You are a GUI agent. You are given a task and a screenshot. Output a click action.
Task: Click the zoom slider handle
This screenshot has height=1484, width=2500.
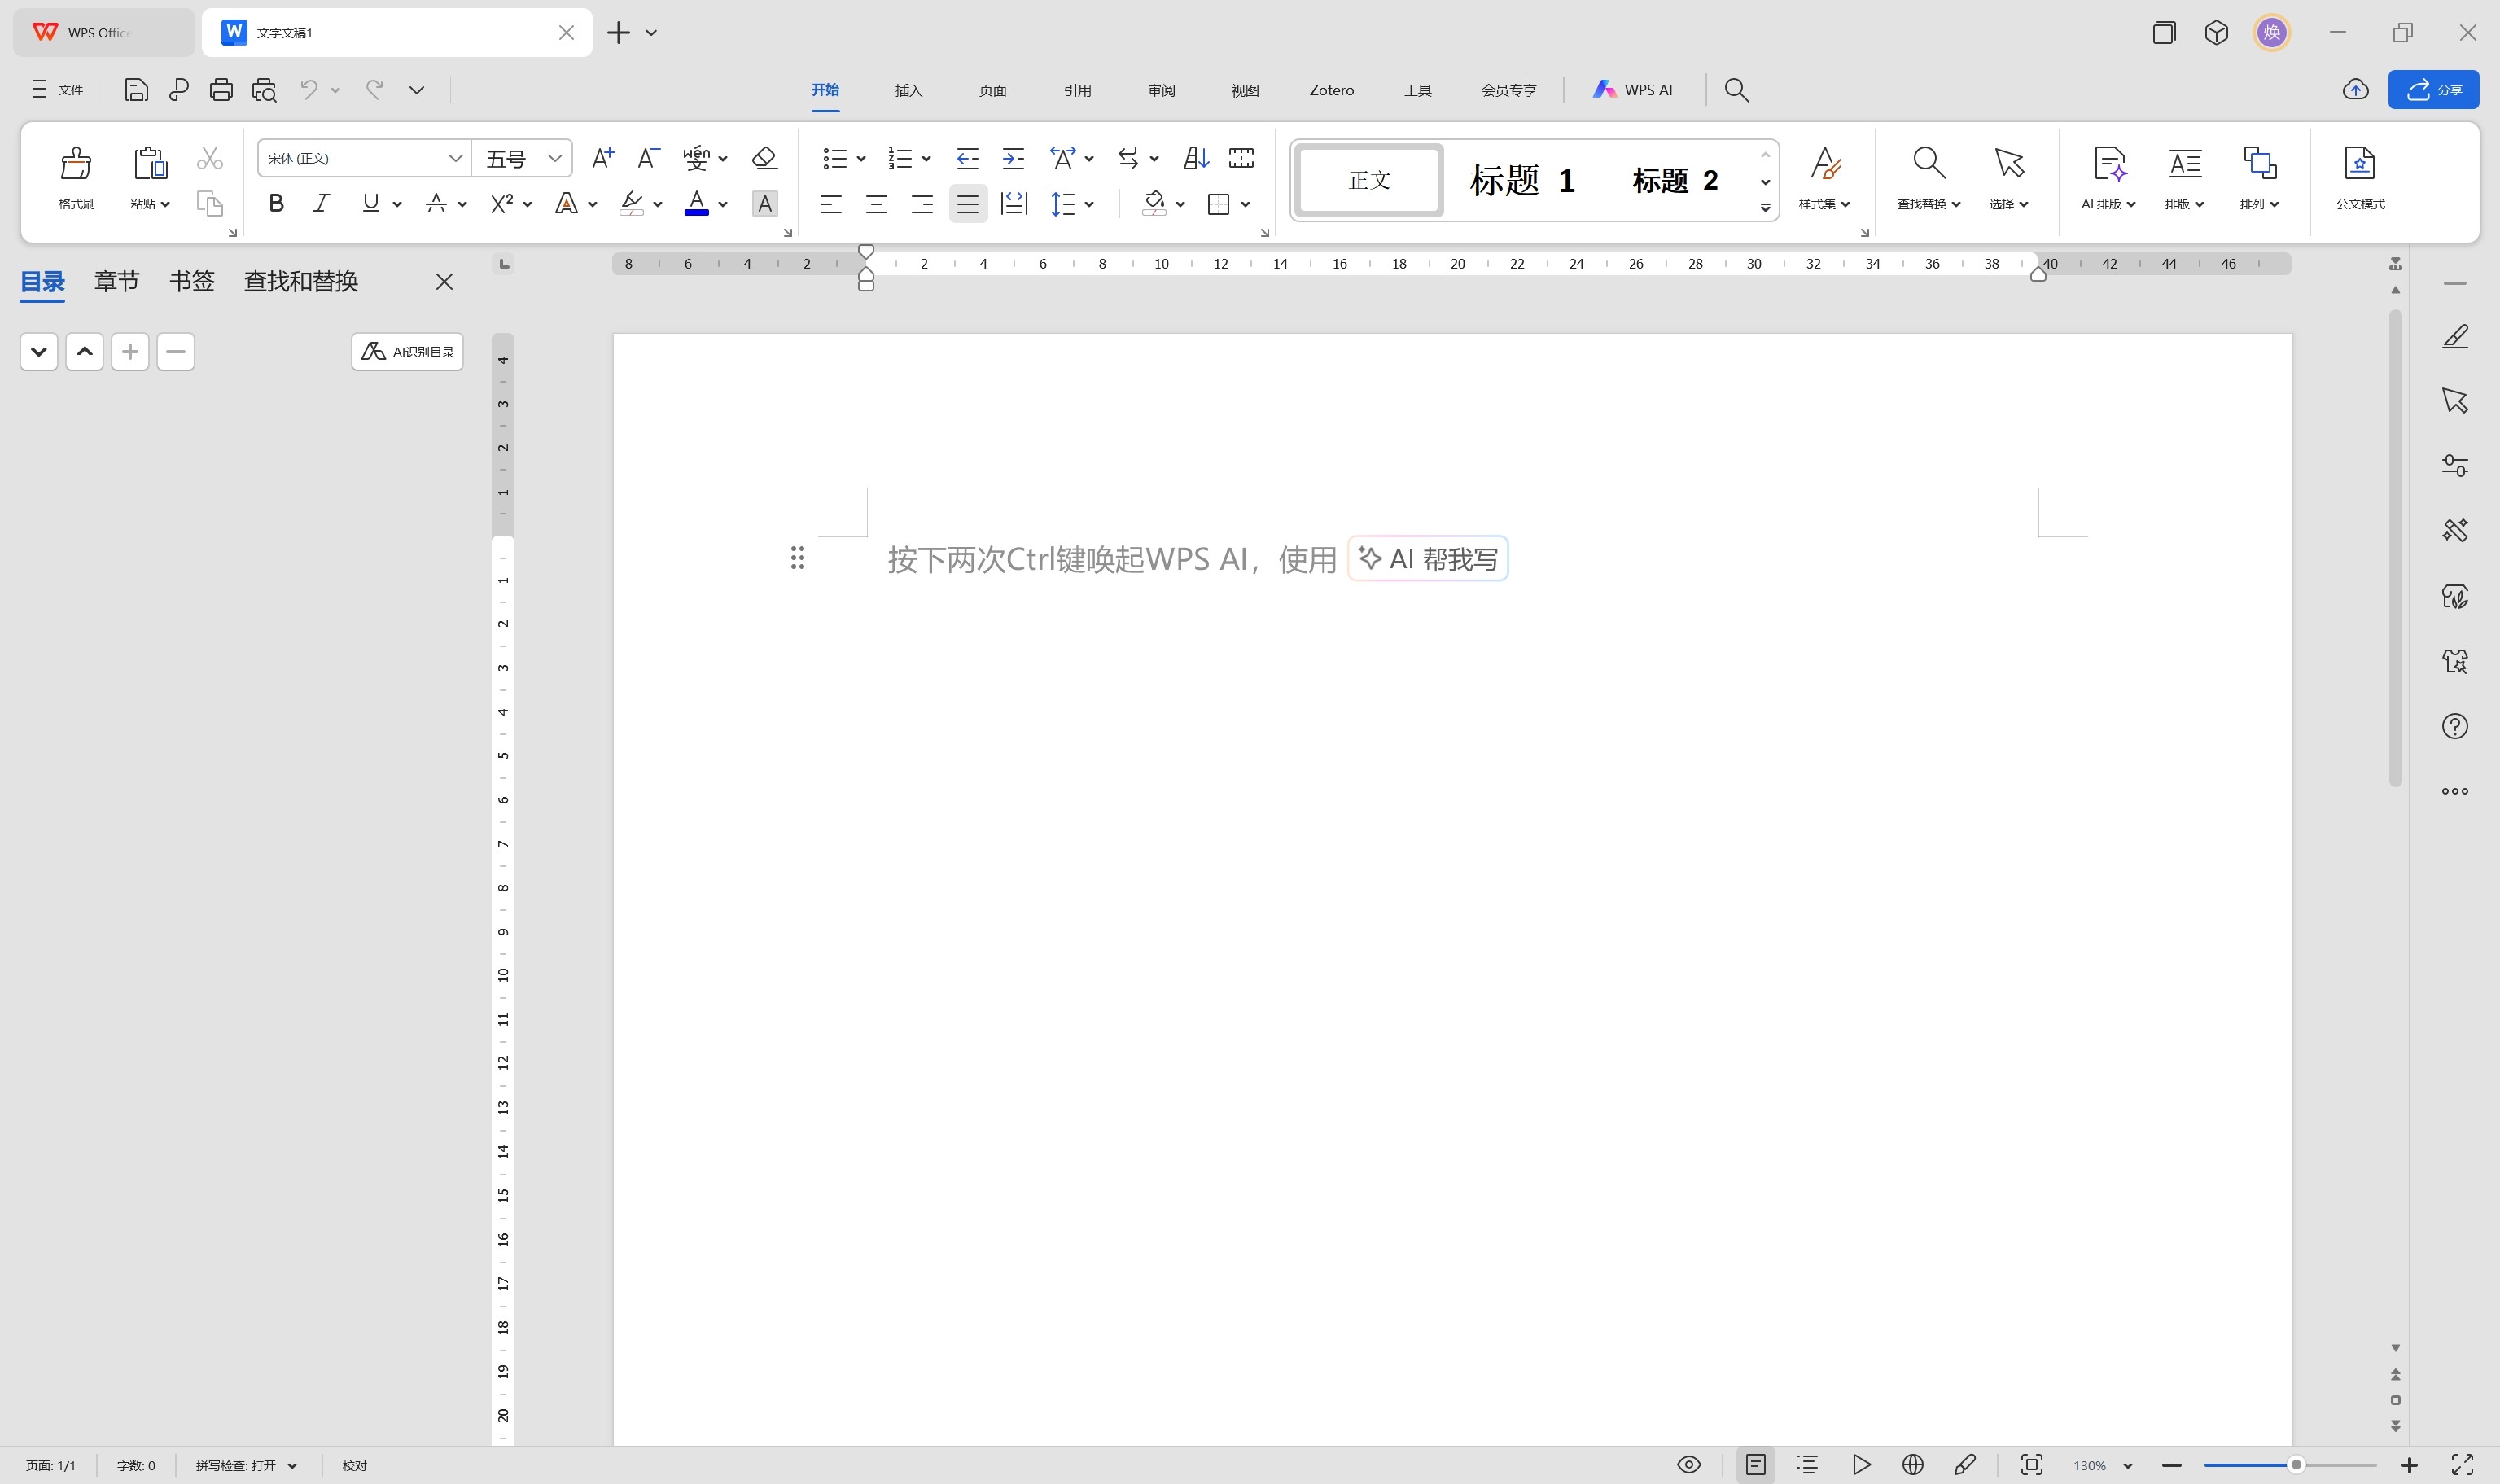tap(2297, 1465)
